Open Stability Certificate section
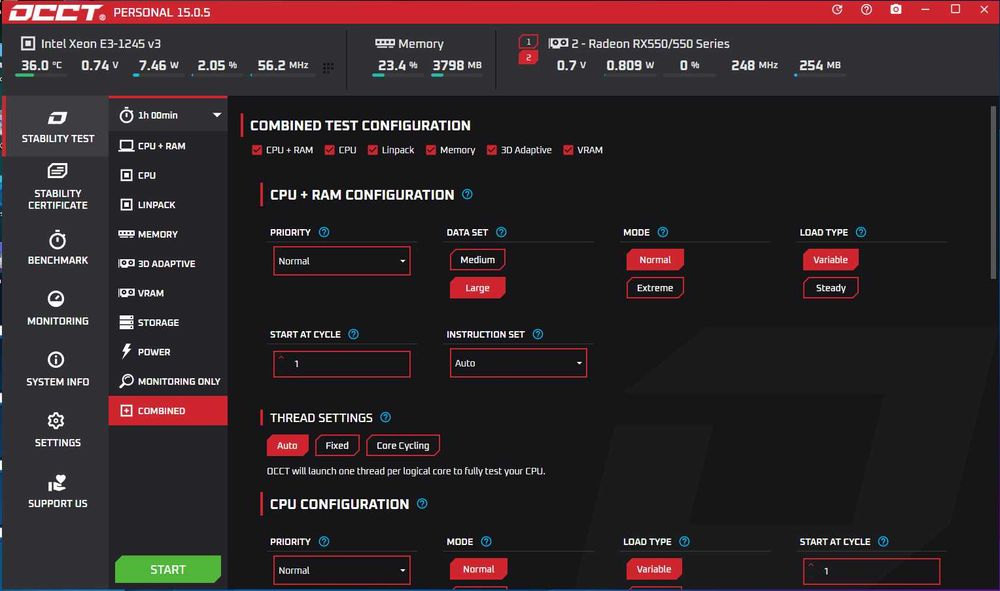The width and height of the screenshot is (1000, 591). (x=57, y=187)
